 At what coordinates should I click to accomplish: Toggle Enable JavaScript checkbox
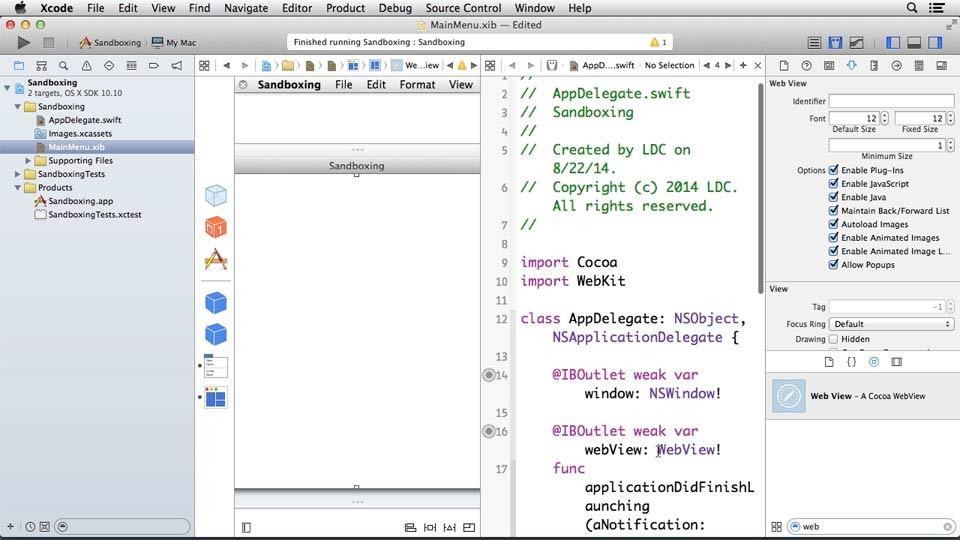833,184
